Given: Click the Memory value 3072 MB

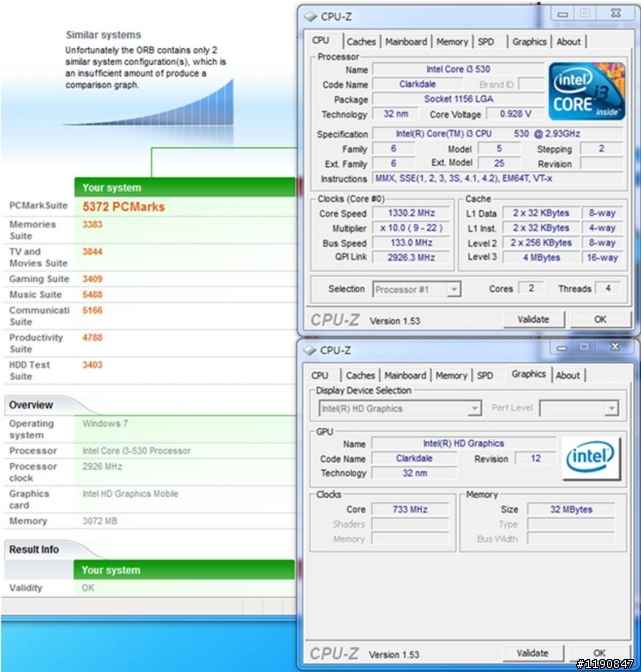Looking at the screenshot, I should [99, 521].
